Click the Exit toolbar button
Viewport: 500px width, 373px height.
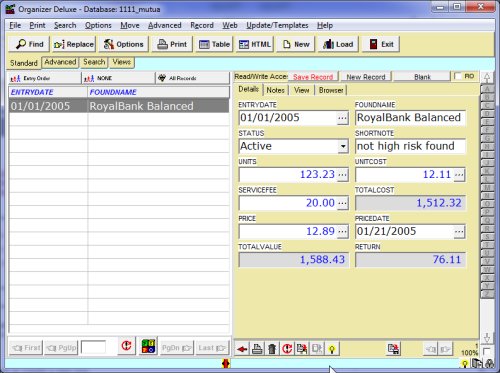coord(381,44)
